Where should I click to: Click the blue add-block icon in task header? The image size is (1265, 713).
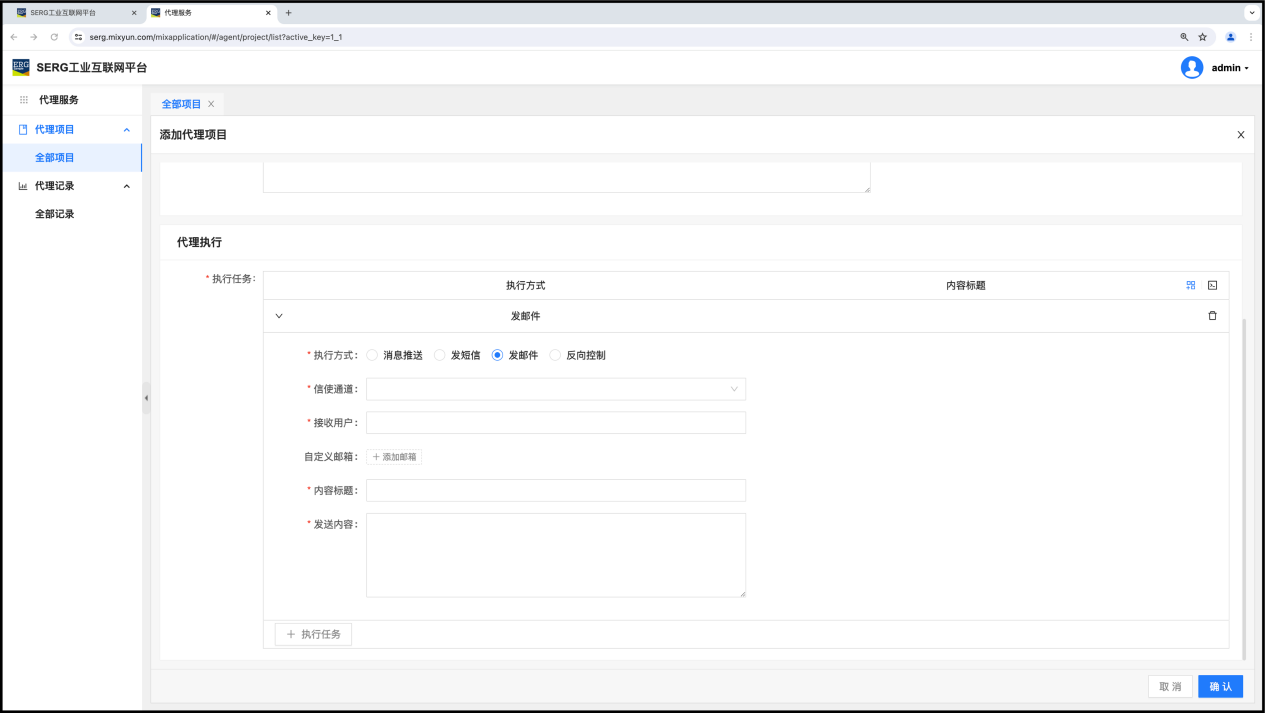pos(1190,285)
